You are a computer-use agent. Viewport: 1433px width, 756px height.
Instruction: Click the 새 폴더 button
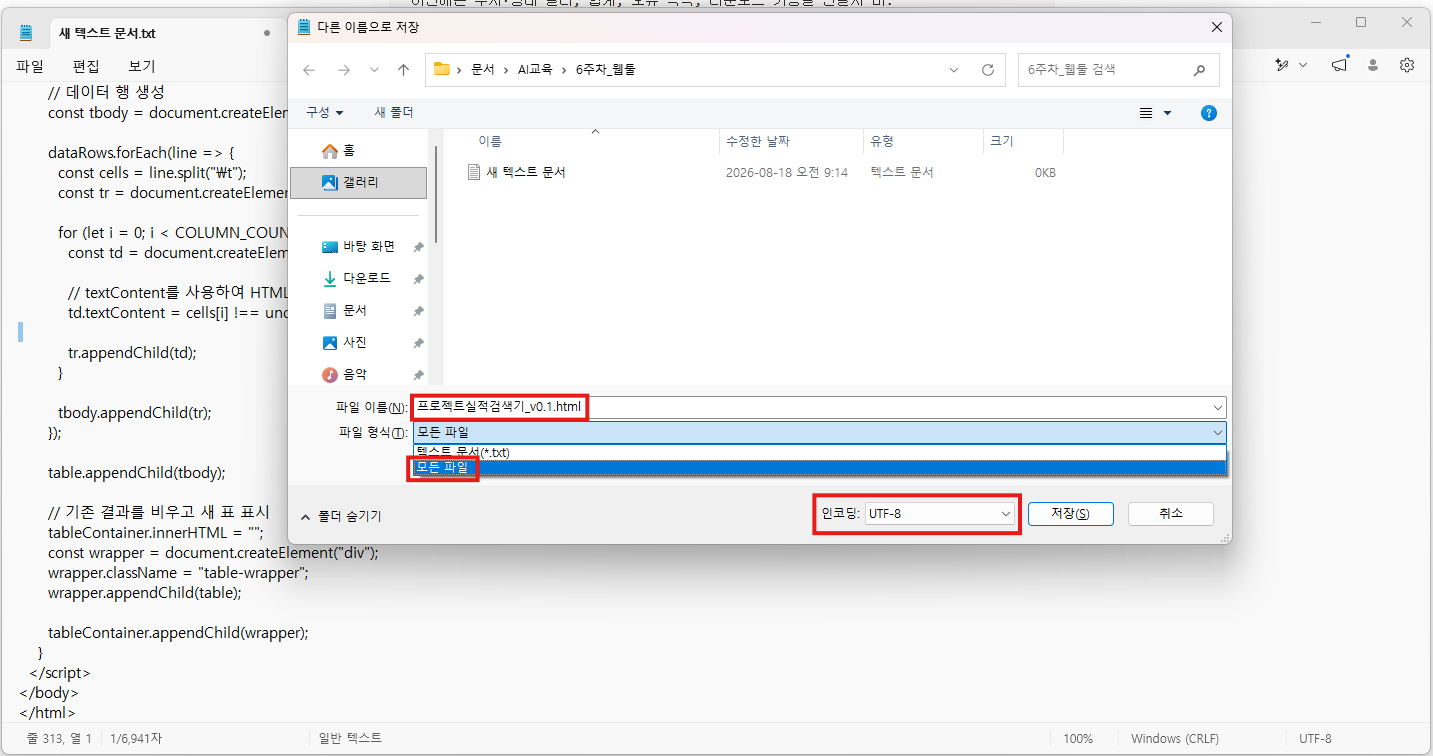click(x=394, y=112)
